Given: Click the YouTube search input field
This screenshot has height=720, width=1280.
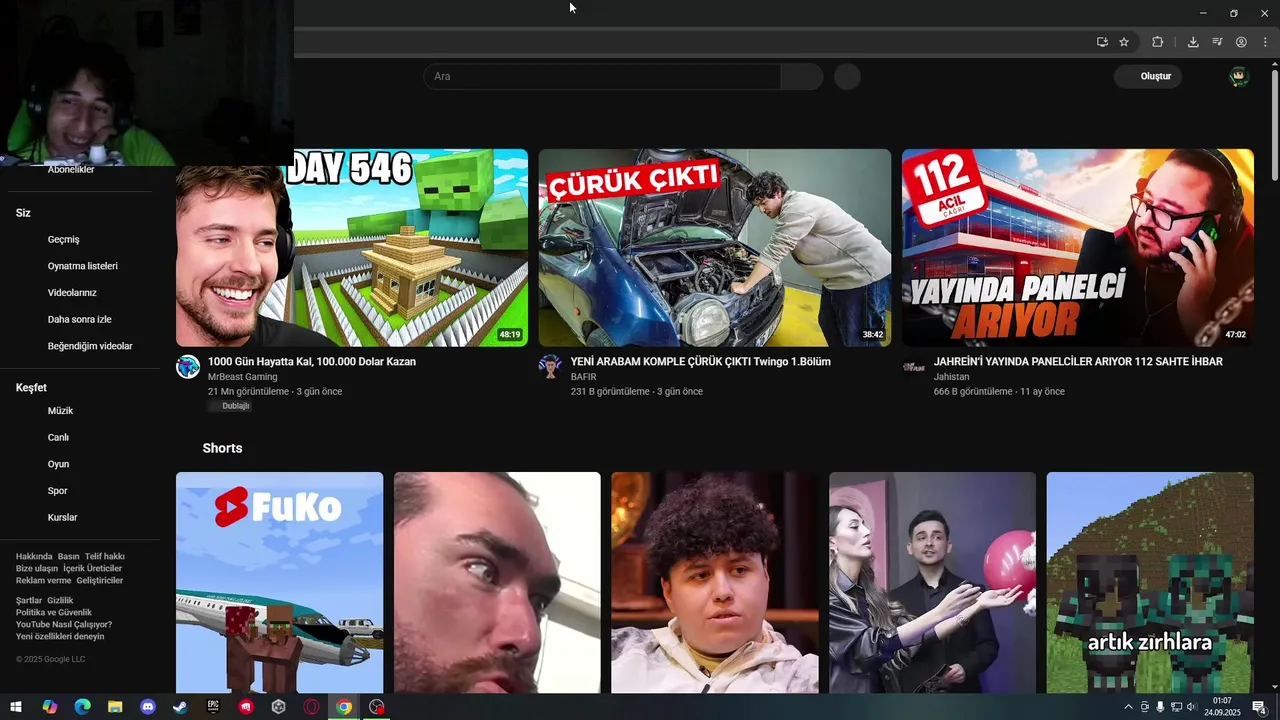Looking at the screenshot, I should [x=602, y=76].
